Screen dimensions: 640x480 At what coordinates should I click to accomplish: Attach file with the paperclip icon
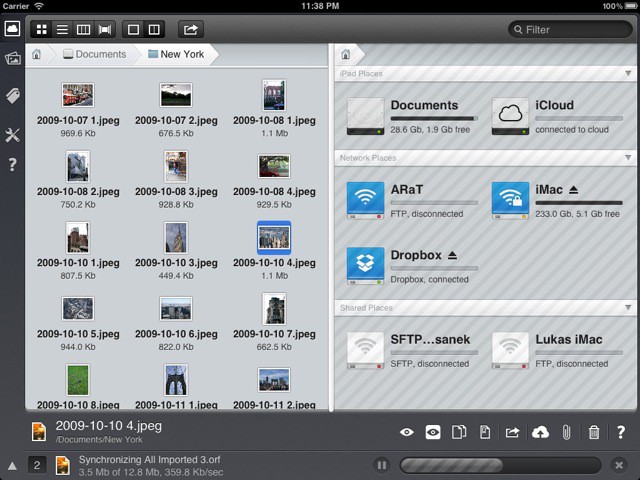(566, 432)
